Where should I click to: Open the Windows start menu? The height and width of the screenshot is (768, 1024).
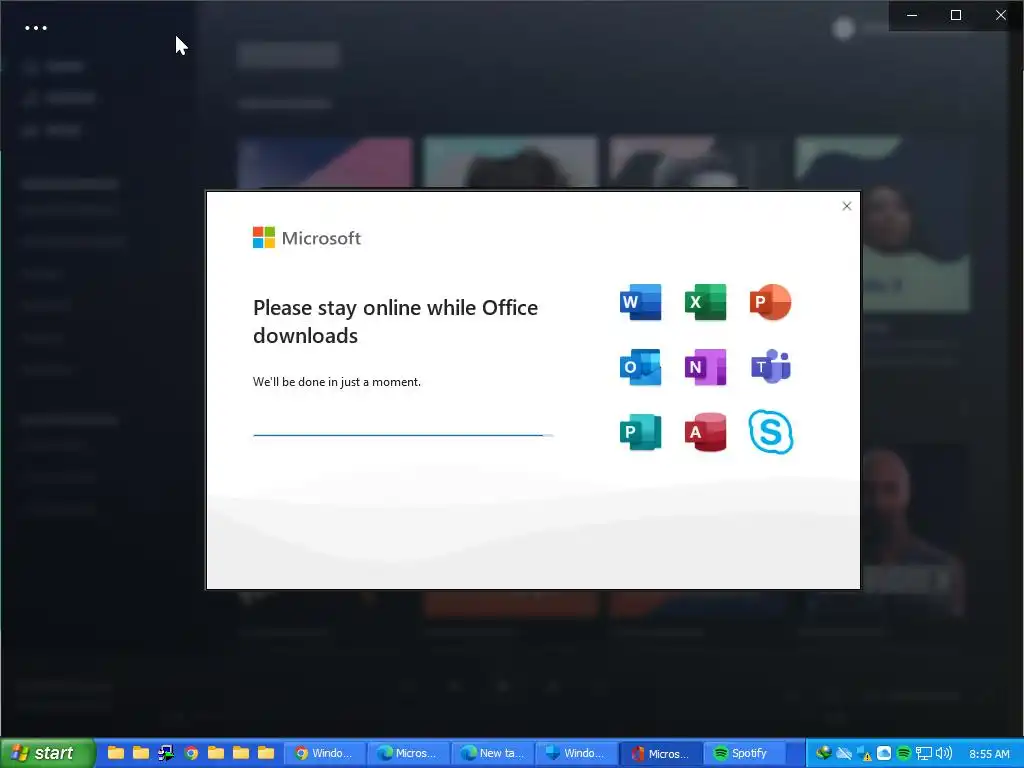[x=47, y=753]
